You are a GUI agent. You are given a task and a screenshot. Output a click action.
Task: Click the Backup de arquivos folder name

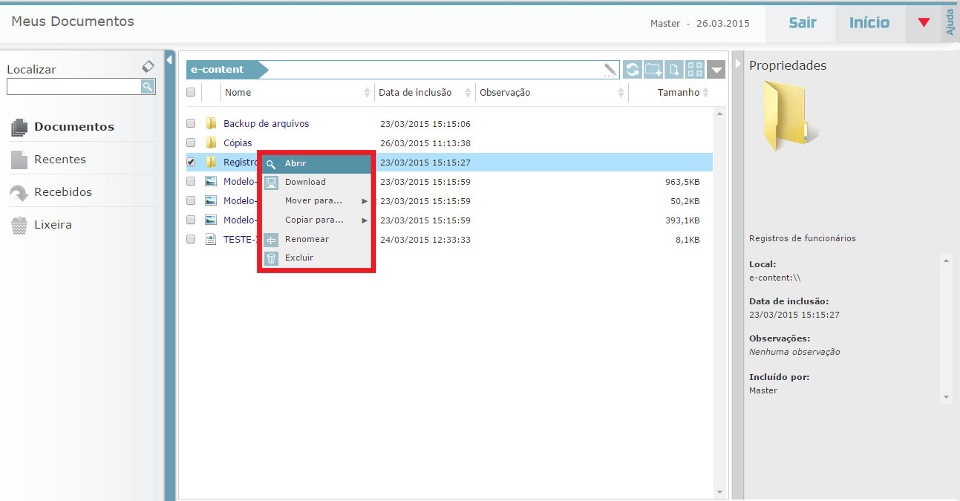coord(266,124)
